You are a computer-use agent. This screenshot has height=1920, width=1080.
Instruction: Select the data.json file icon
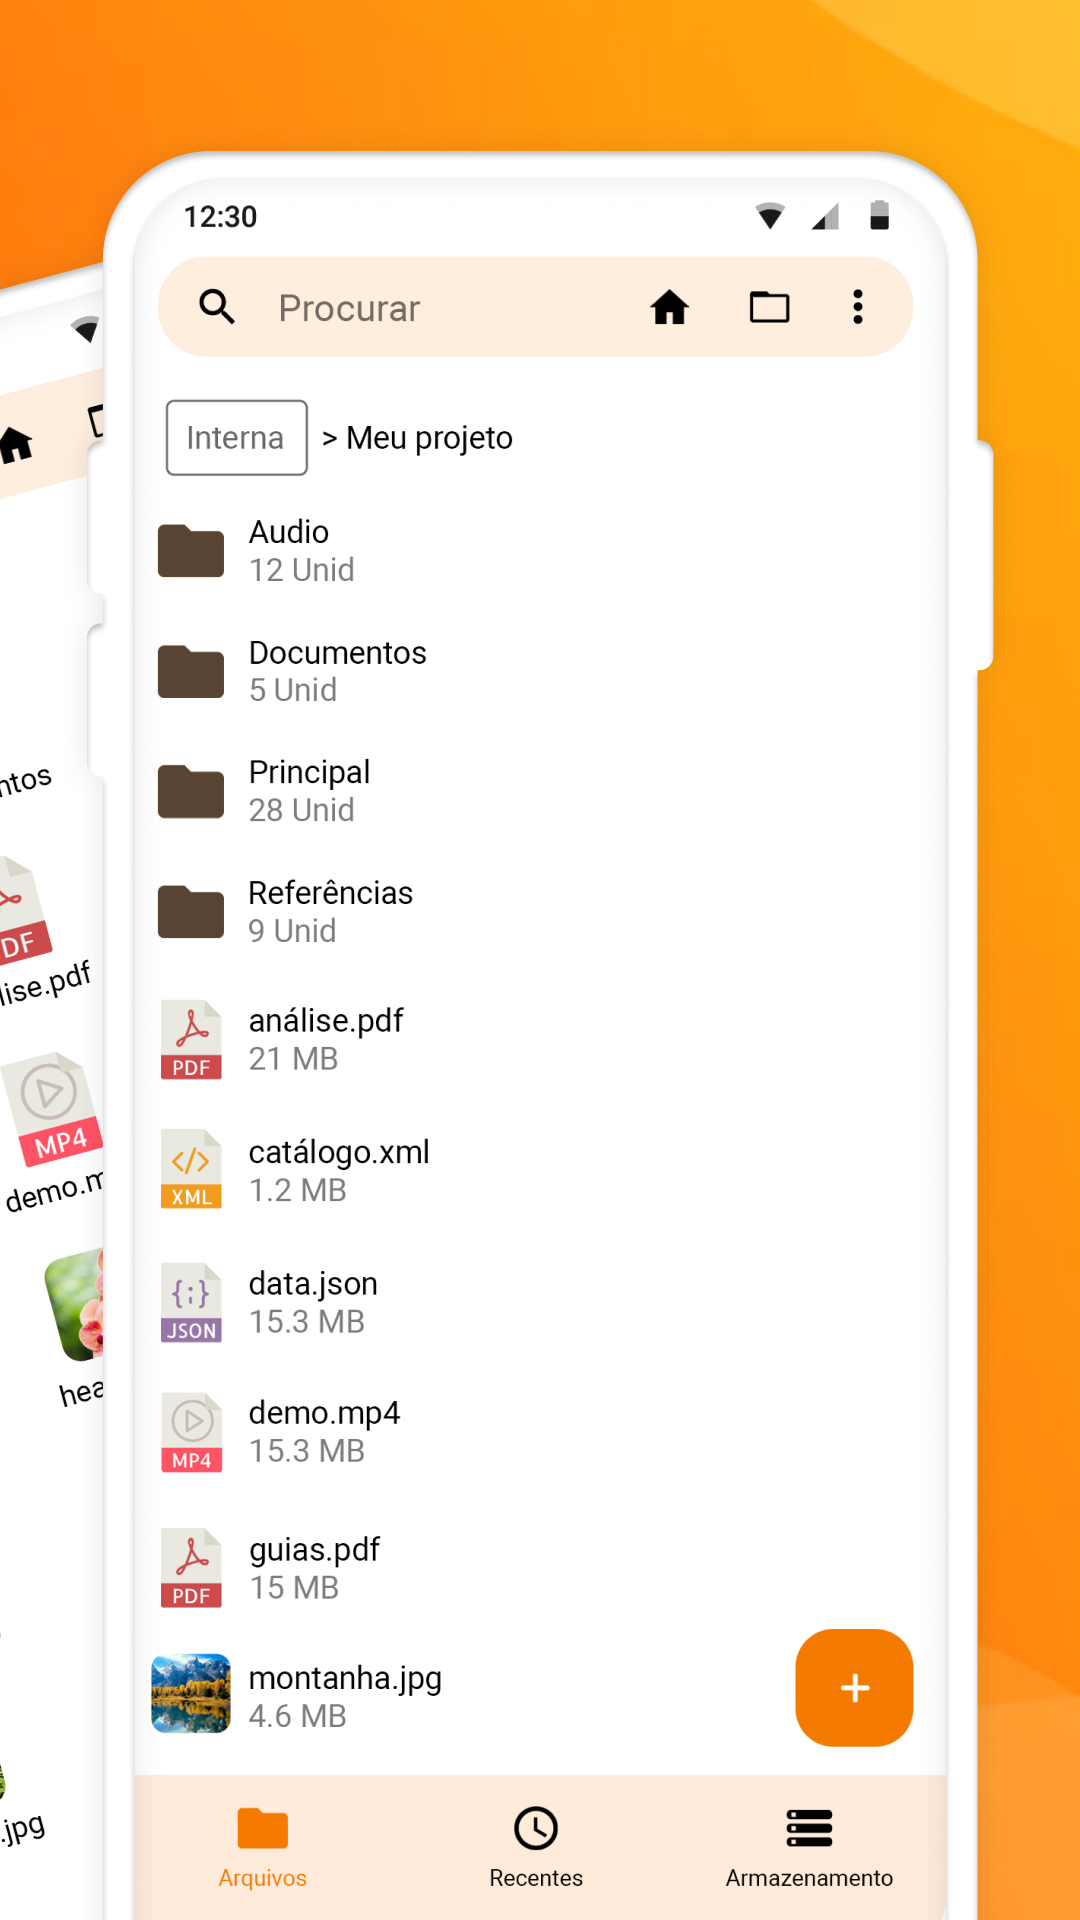[191, 1302]
